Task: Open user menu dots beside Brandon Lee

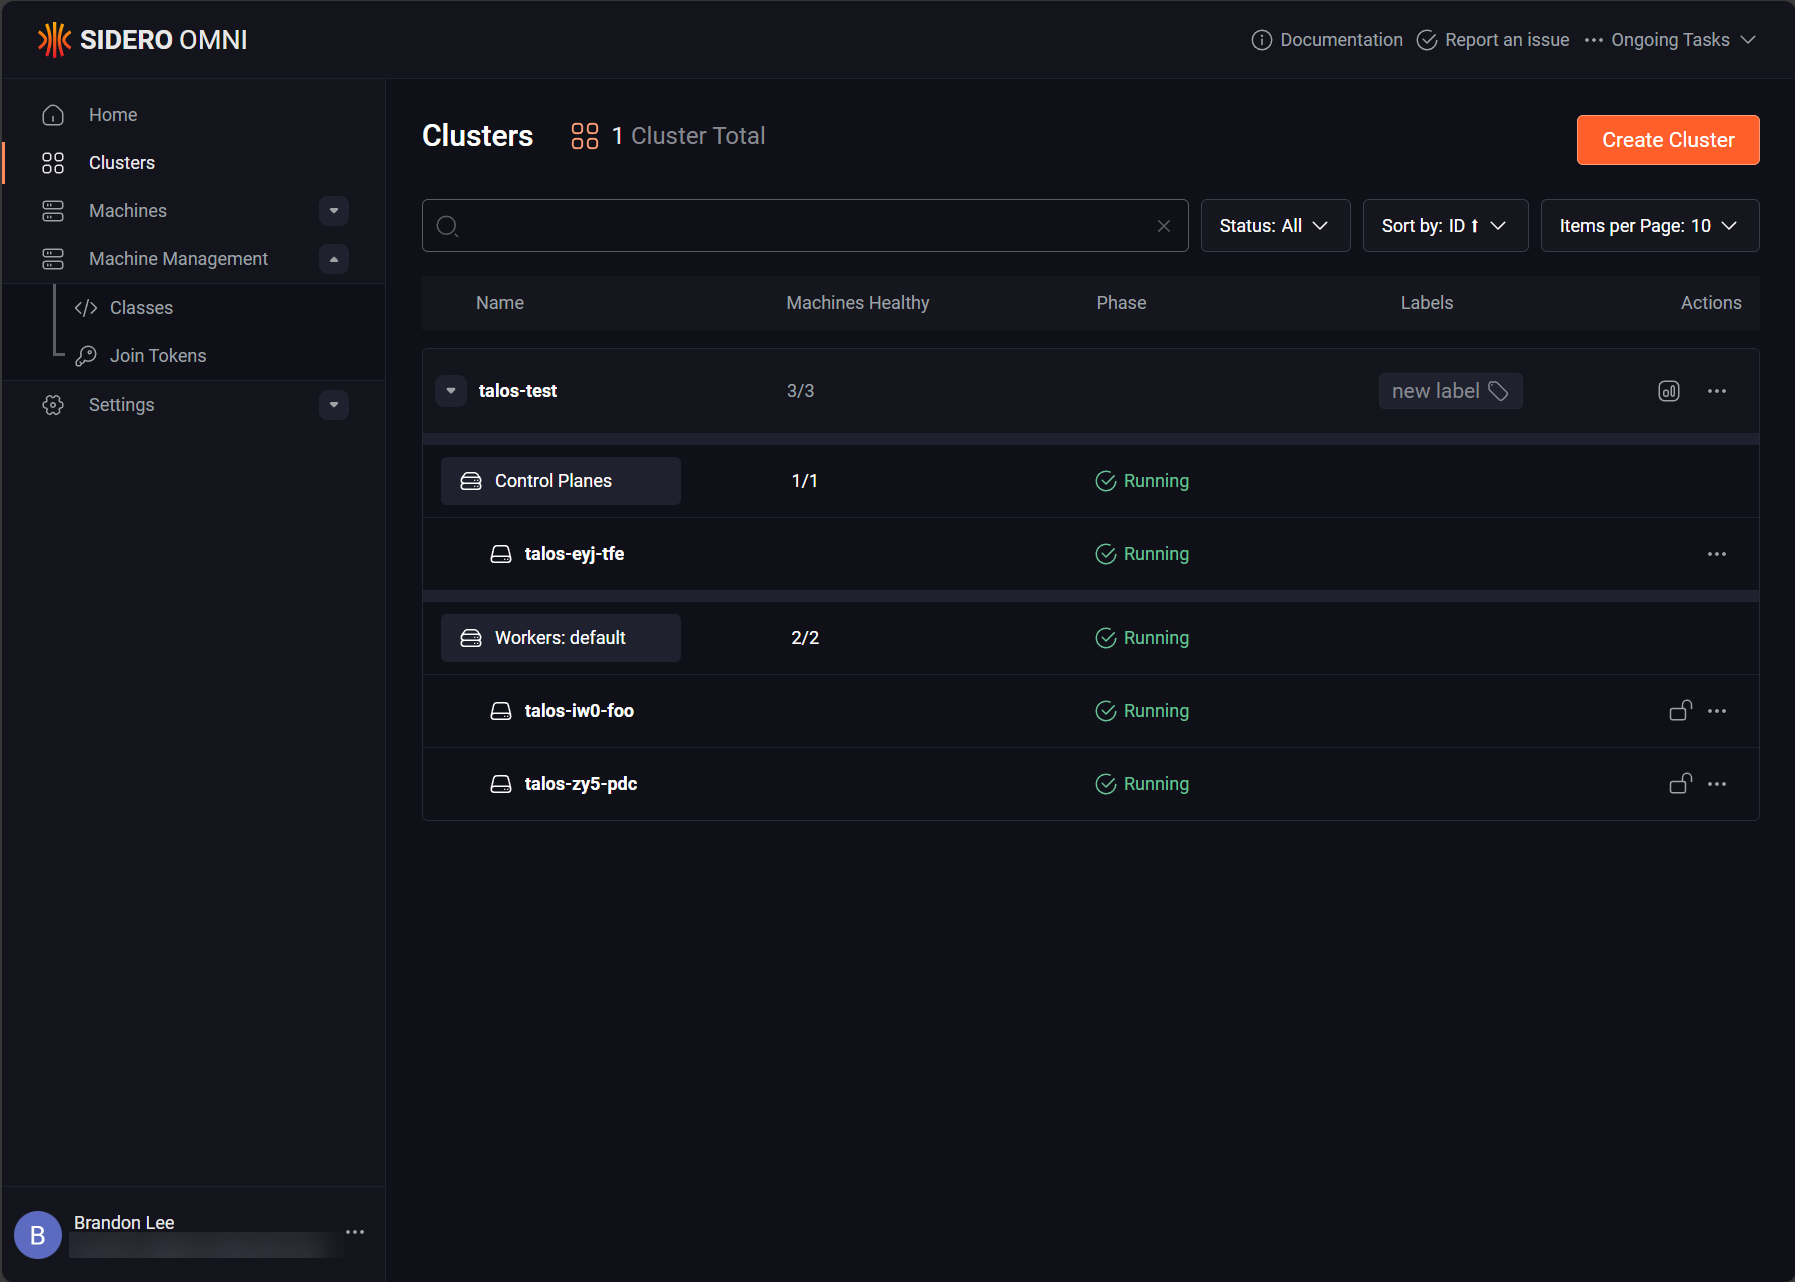Action: pyautogui.click(x=355, y=1232)
